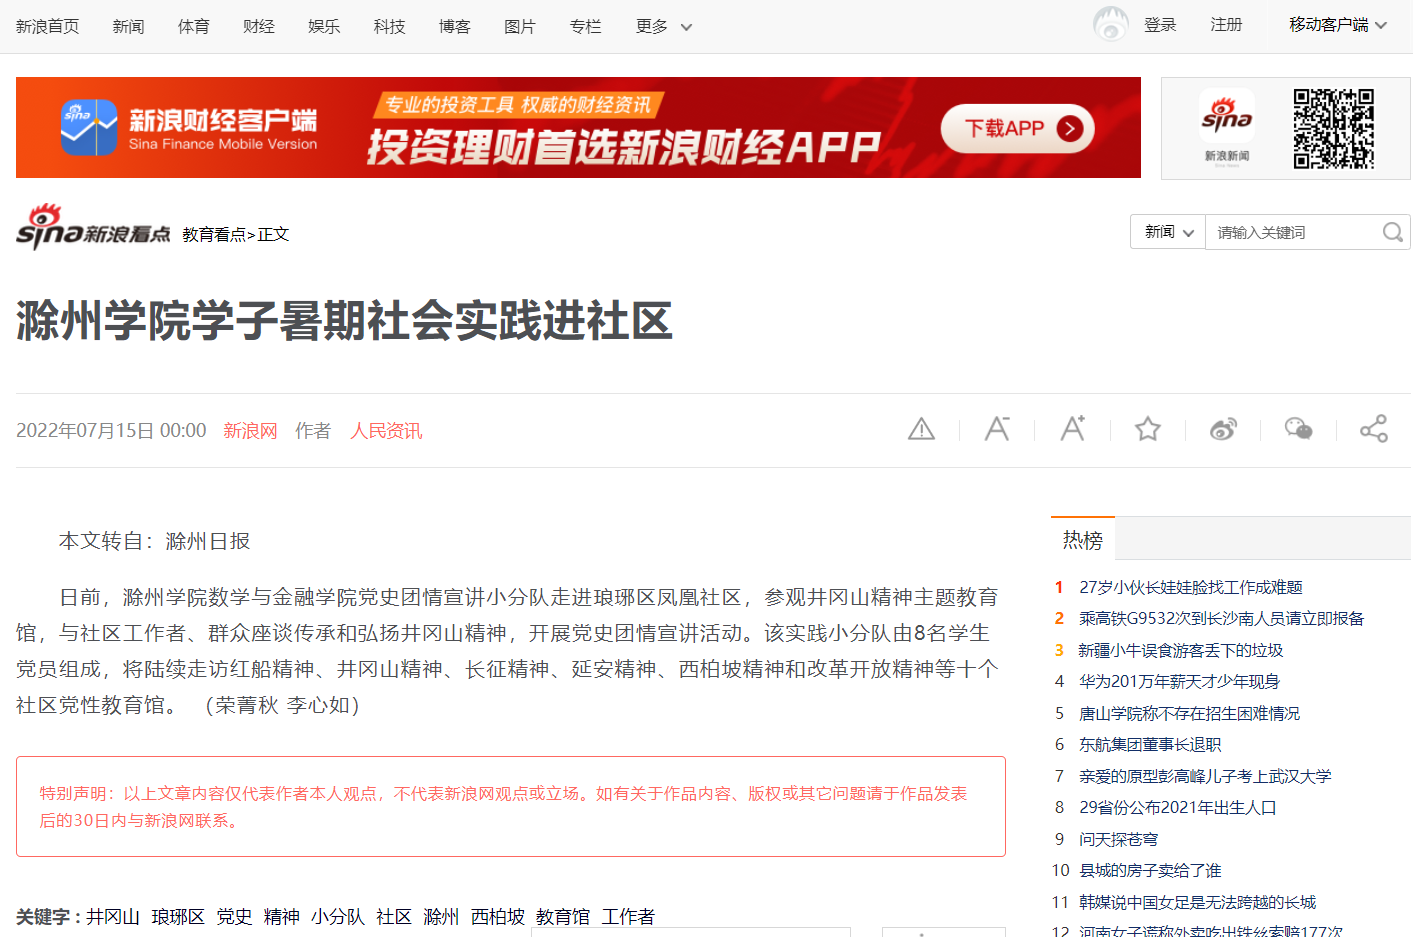The height and width of the screenshot is (937, 1413).
Task: Open the 新闻 search category dropdown
Action: [1168, 232]
